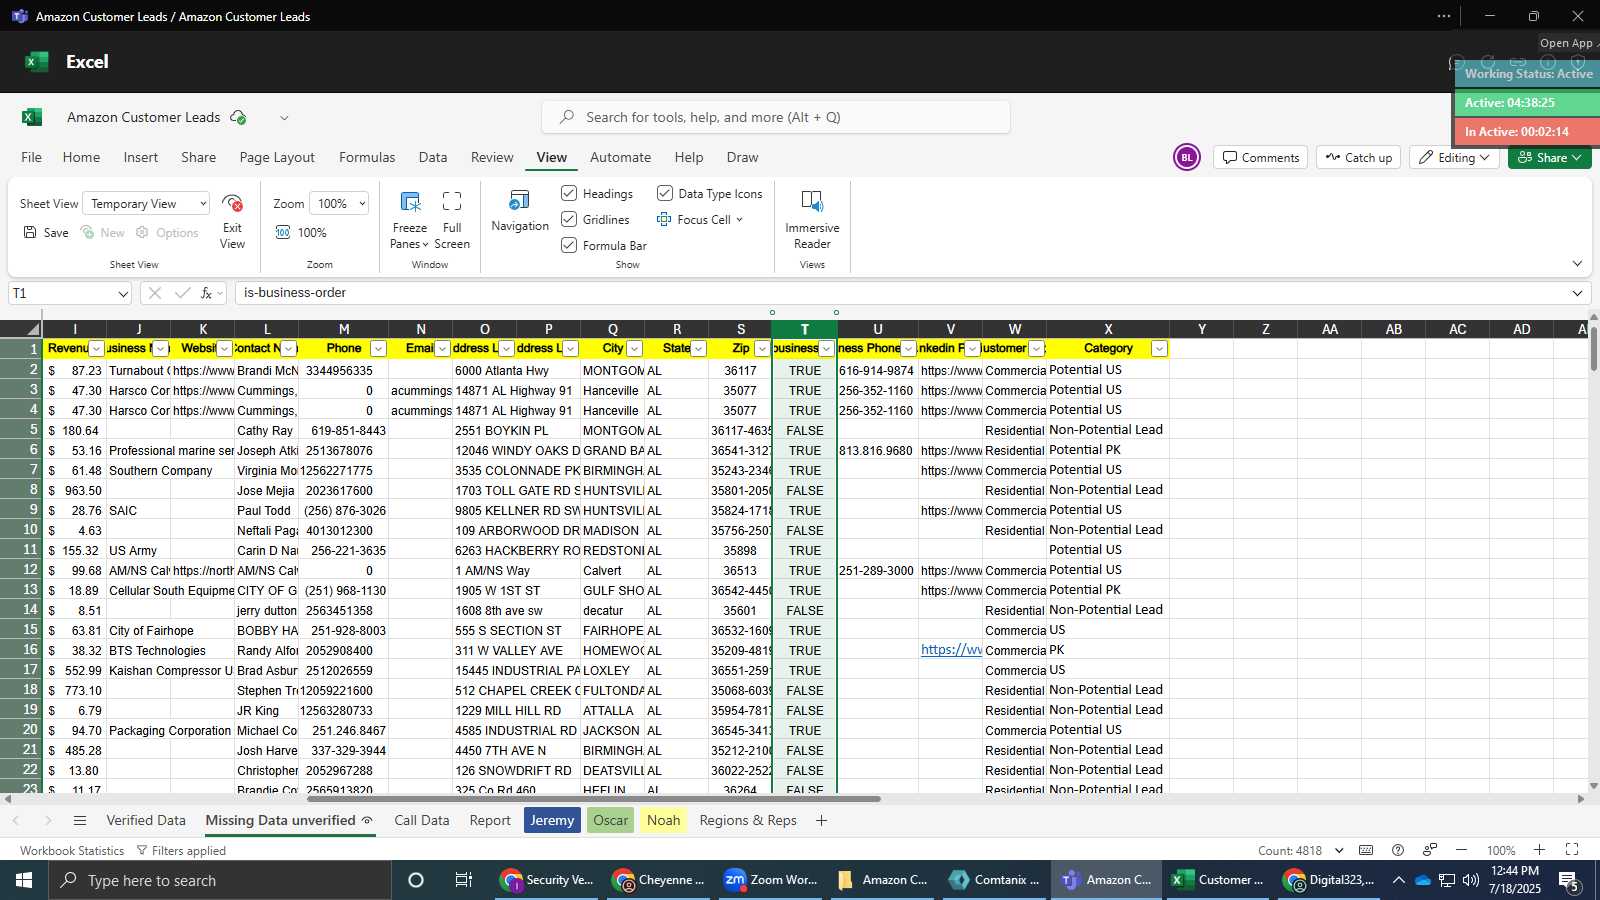Select column T header
The width and height of the screenshot is (1600, 900).
pyautogui.click(x=804, y=329)
